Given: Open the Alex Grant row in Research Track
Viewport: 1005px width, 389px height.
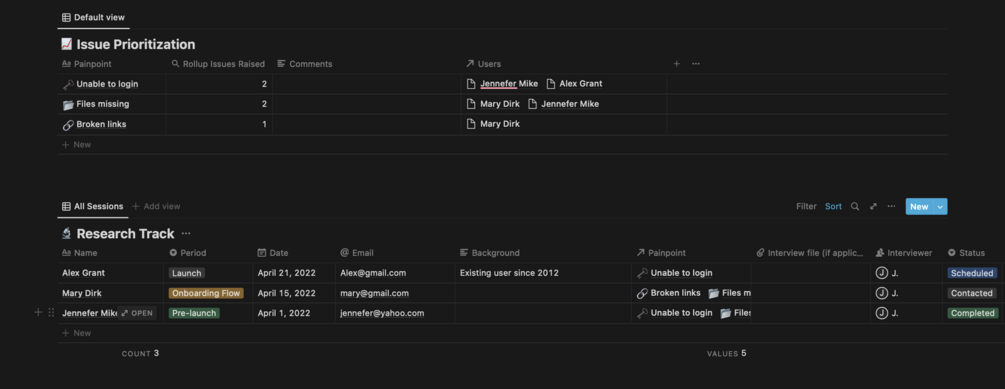Looking at the screenshot, I should 83,273.
